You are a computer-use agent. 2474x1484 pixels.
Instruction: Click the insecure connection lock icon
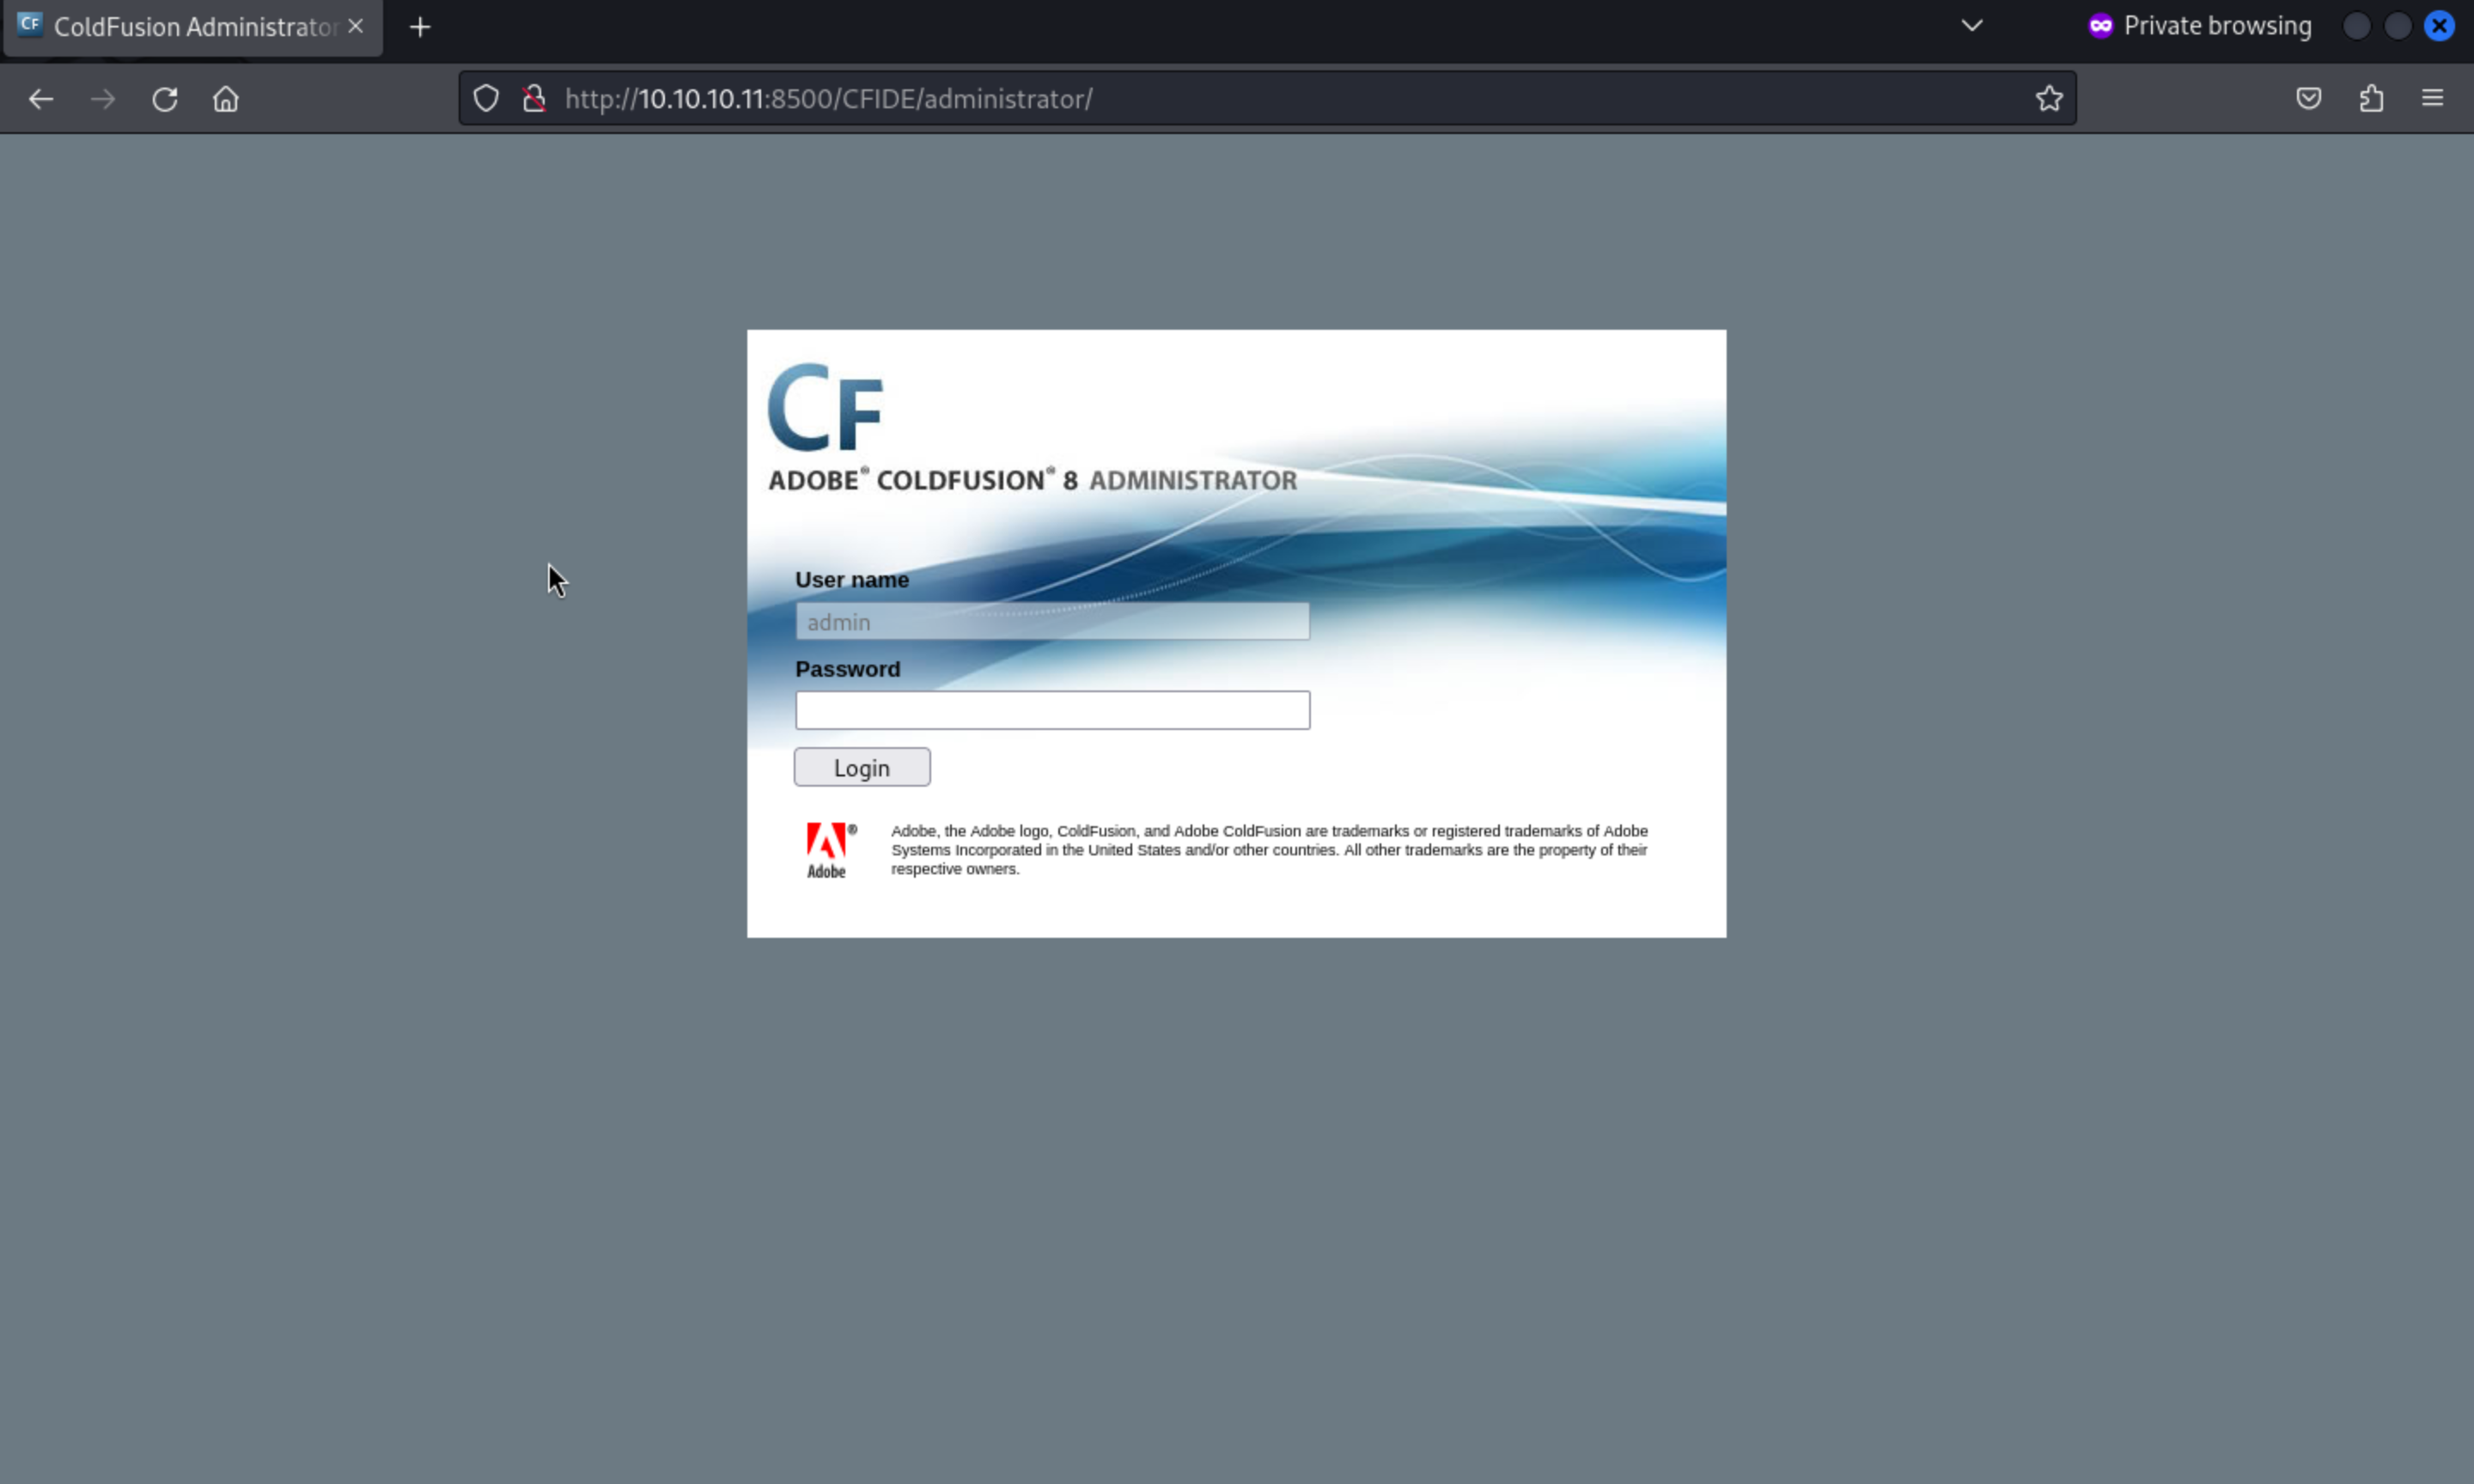[534, 99]
